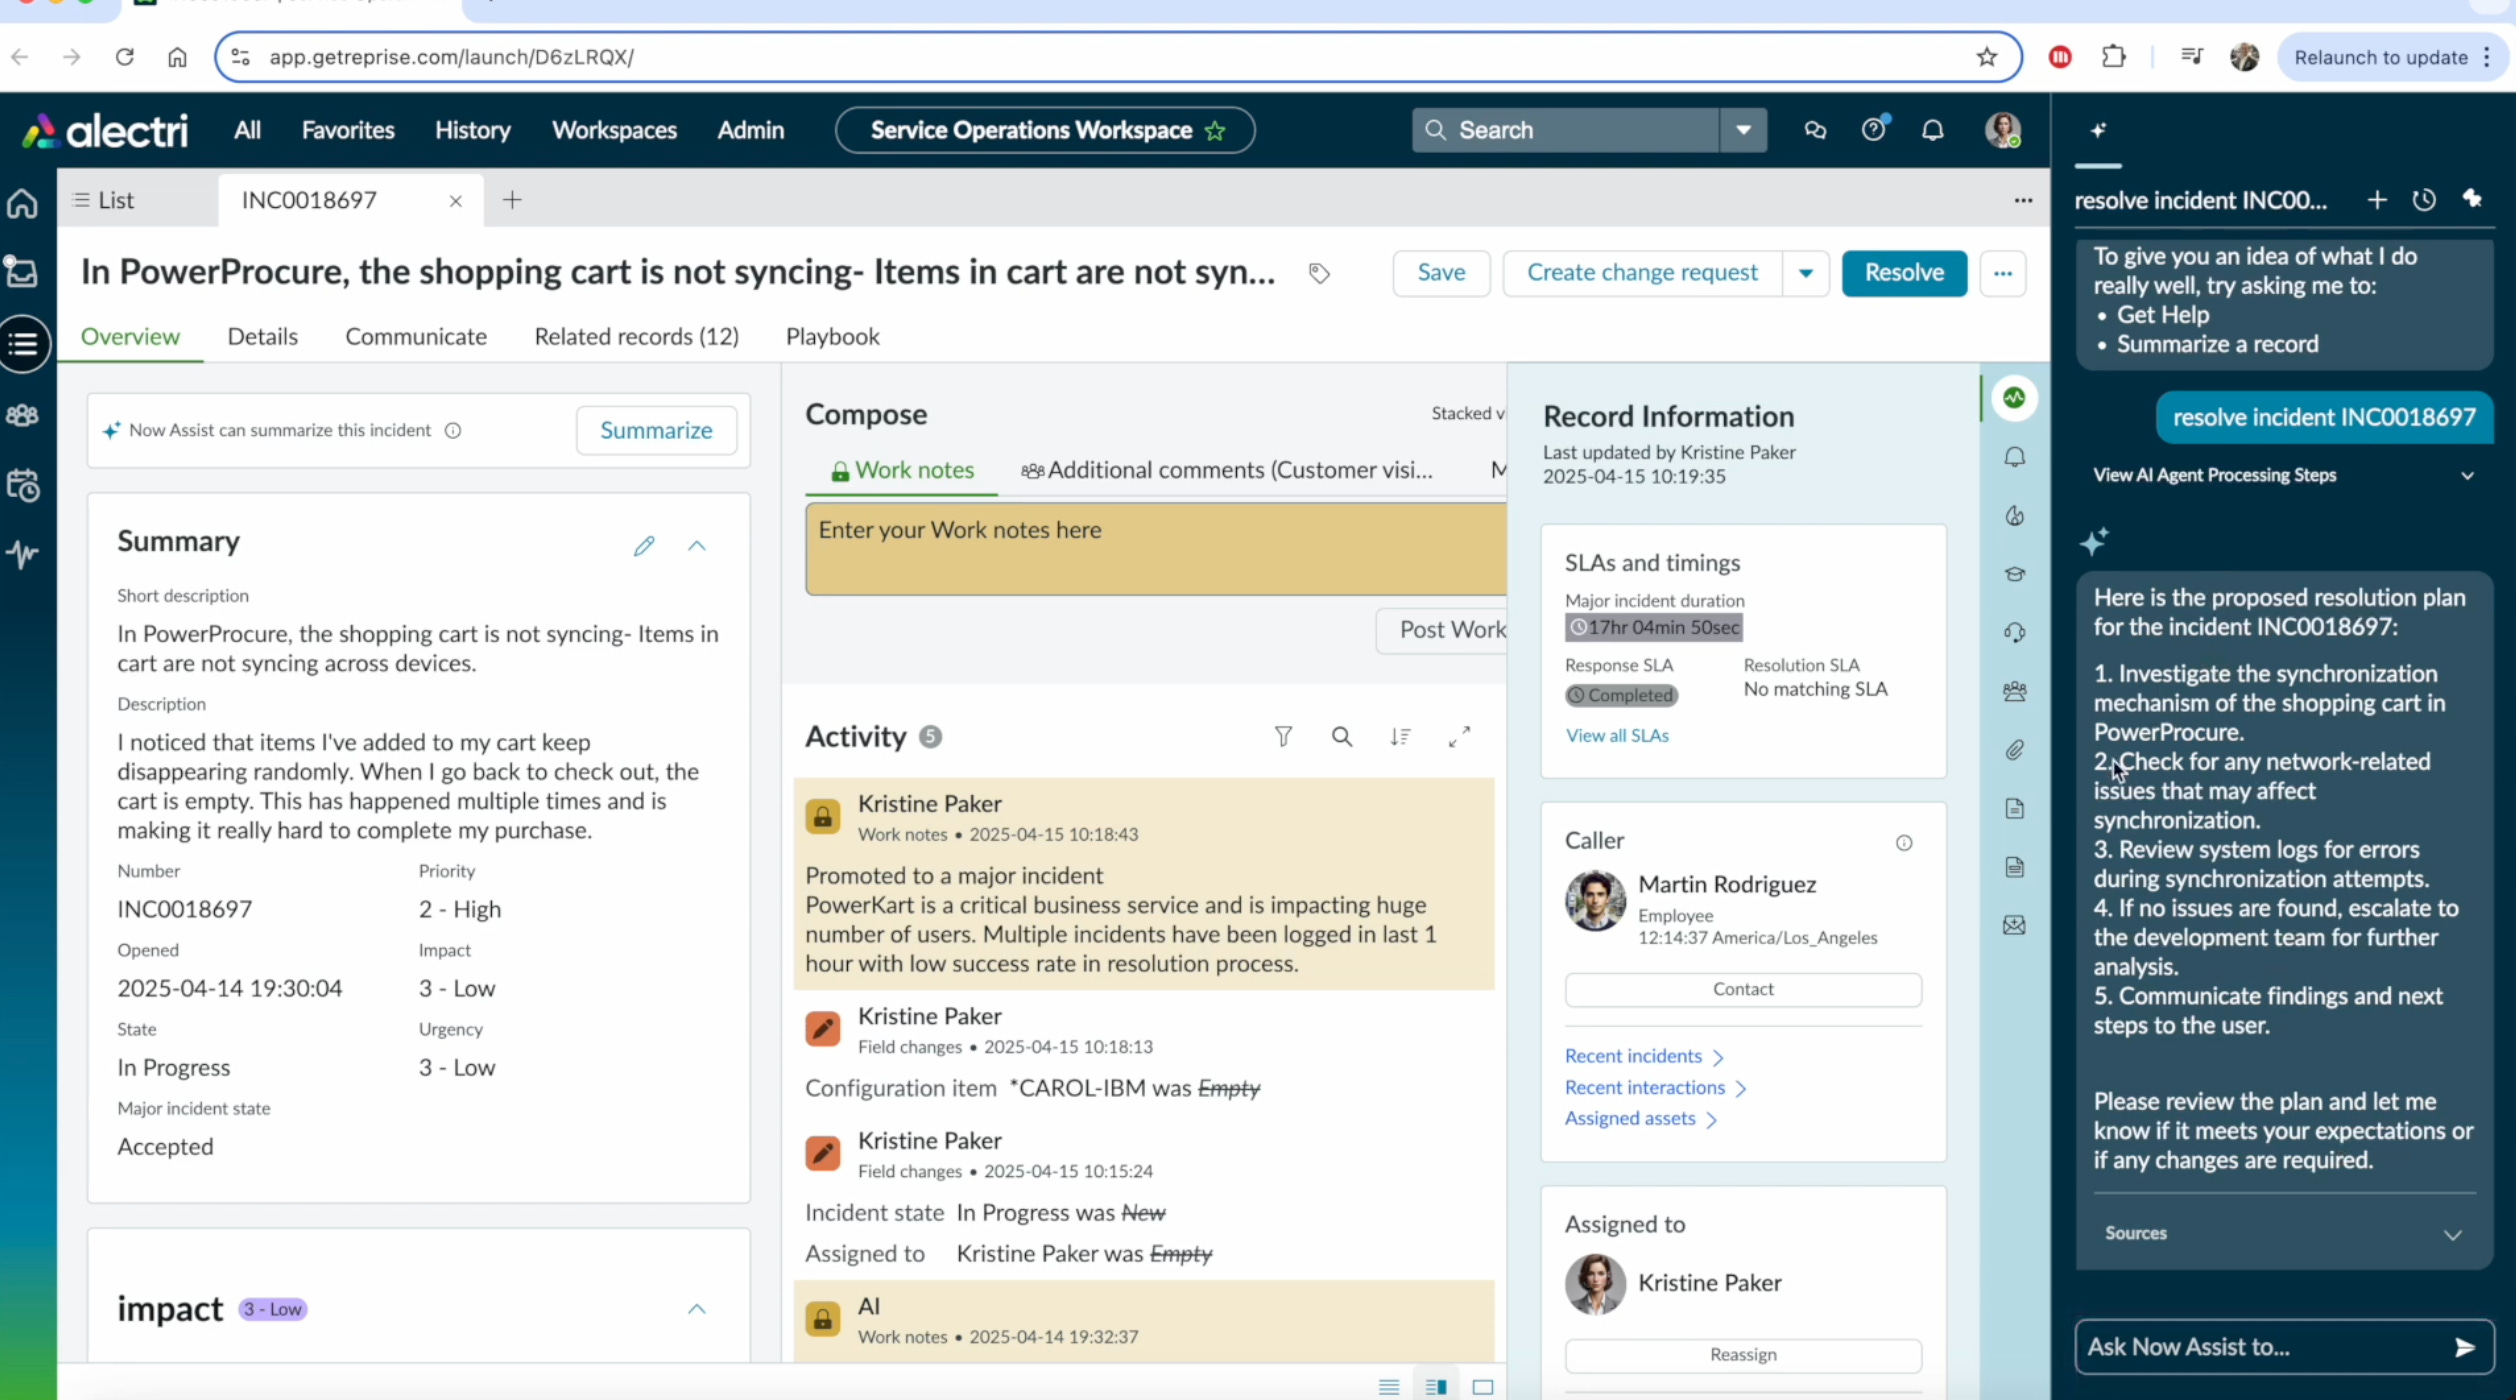Open the attachments paperclip in side rail
The height and width of the screenshot is (1400, 2516).
click(2014, 750)
